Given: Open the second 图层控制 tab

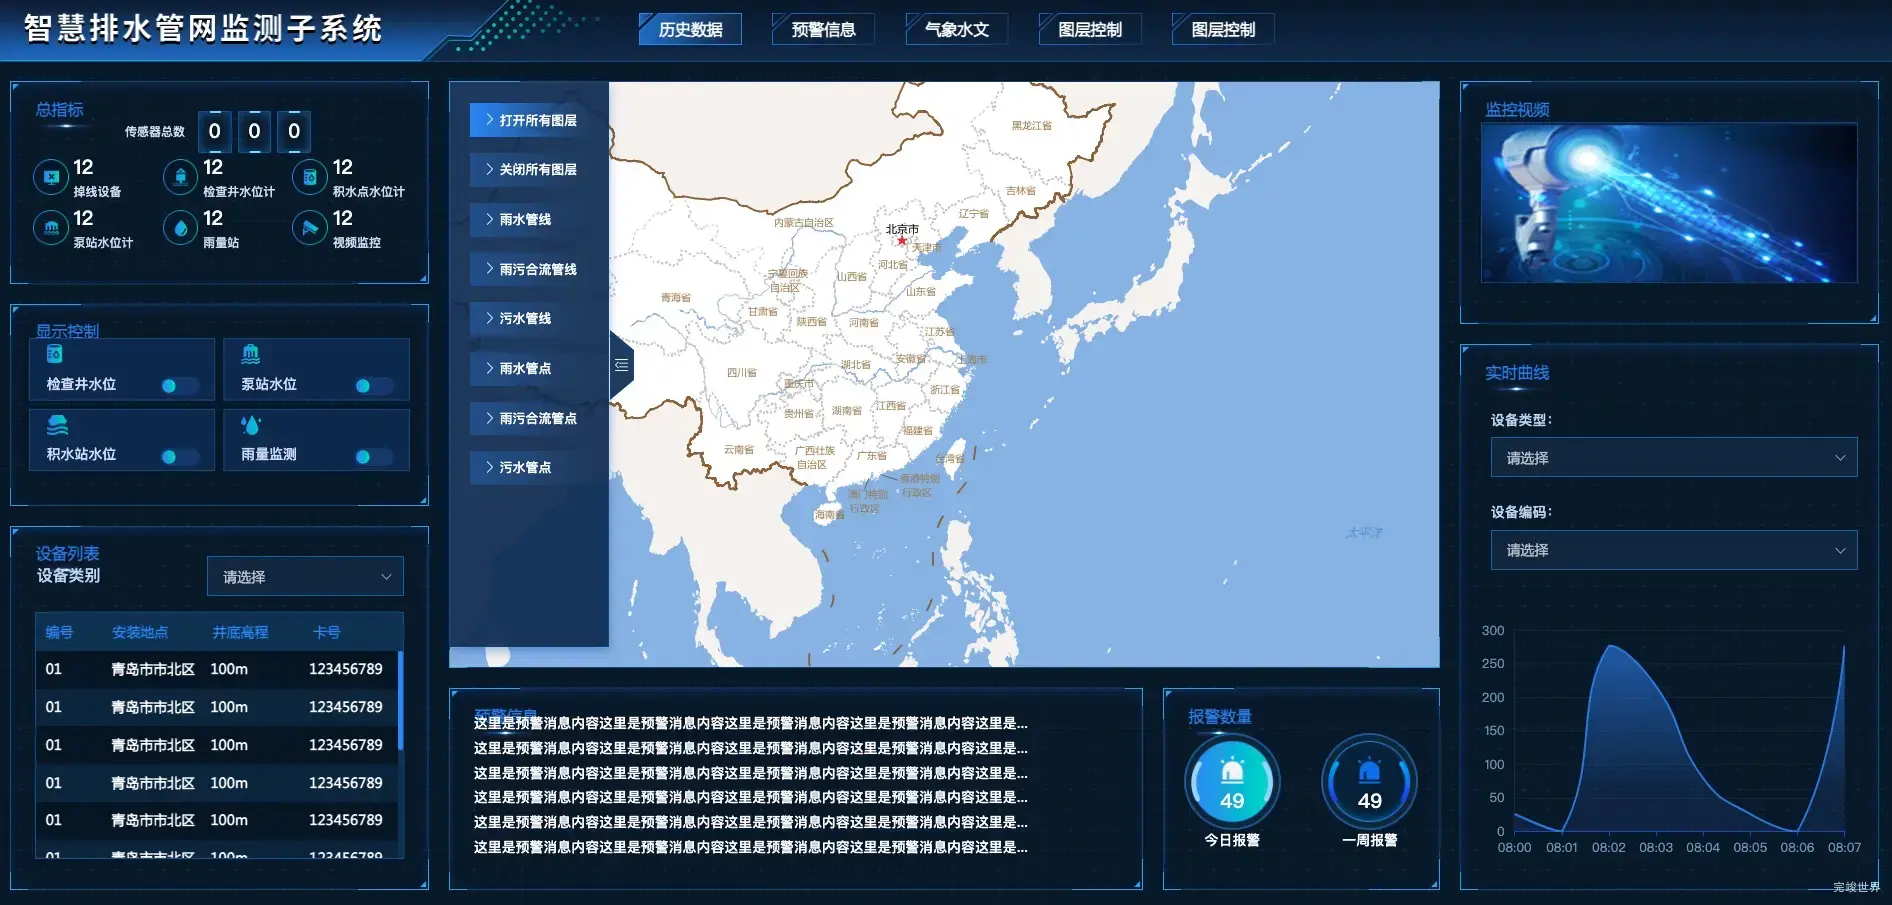Looking at the screenshot, I should (x=1223, y=29).
